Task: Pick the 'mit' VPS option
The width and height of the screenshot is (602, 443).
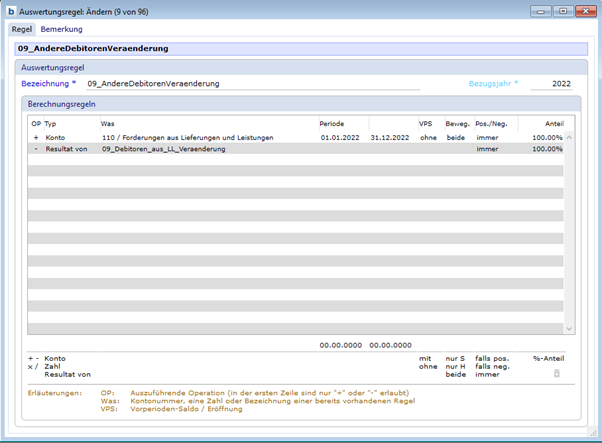Action: pos(426,358)
